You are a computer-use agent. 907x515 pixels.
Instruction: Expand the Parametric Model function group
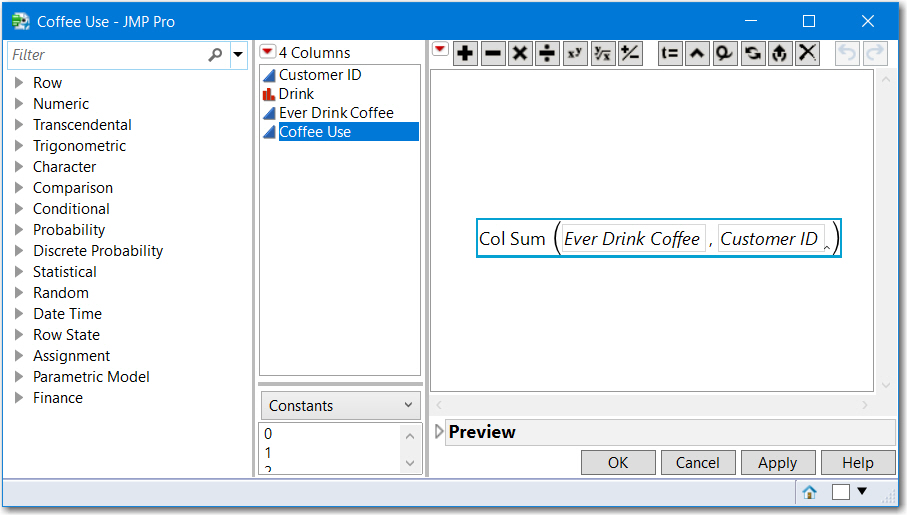click(x=19, y=377)
